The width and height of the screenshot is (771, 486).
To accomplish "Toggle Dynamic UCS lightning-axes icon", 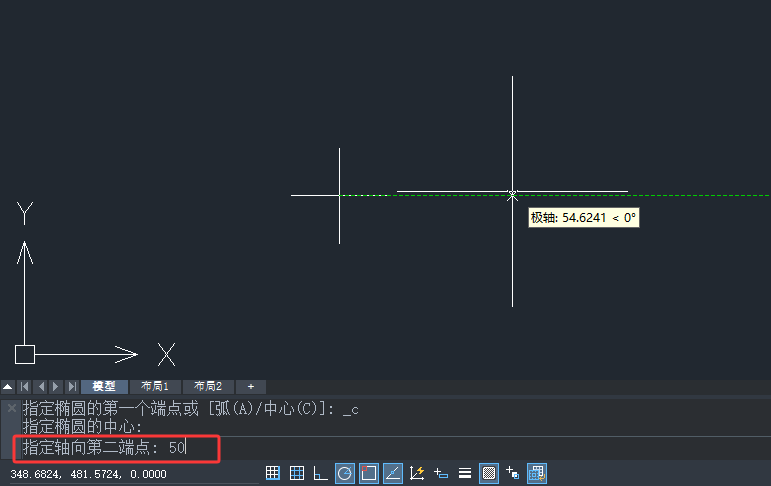I will tap(417, 473).
